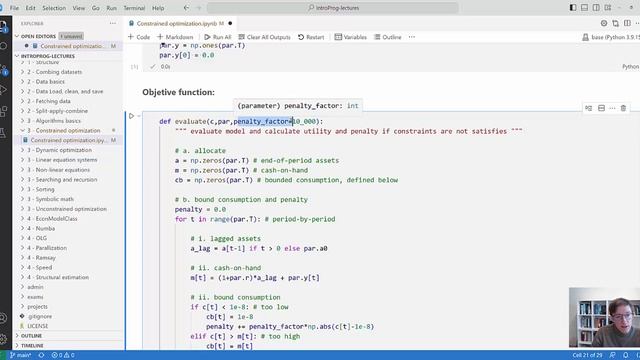Toggle the bottom panel layout icon
640x360 pixels.
point(584,8)
